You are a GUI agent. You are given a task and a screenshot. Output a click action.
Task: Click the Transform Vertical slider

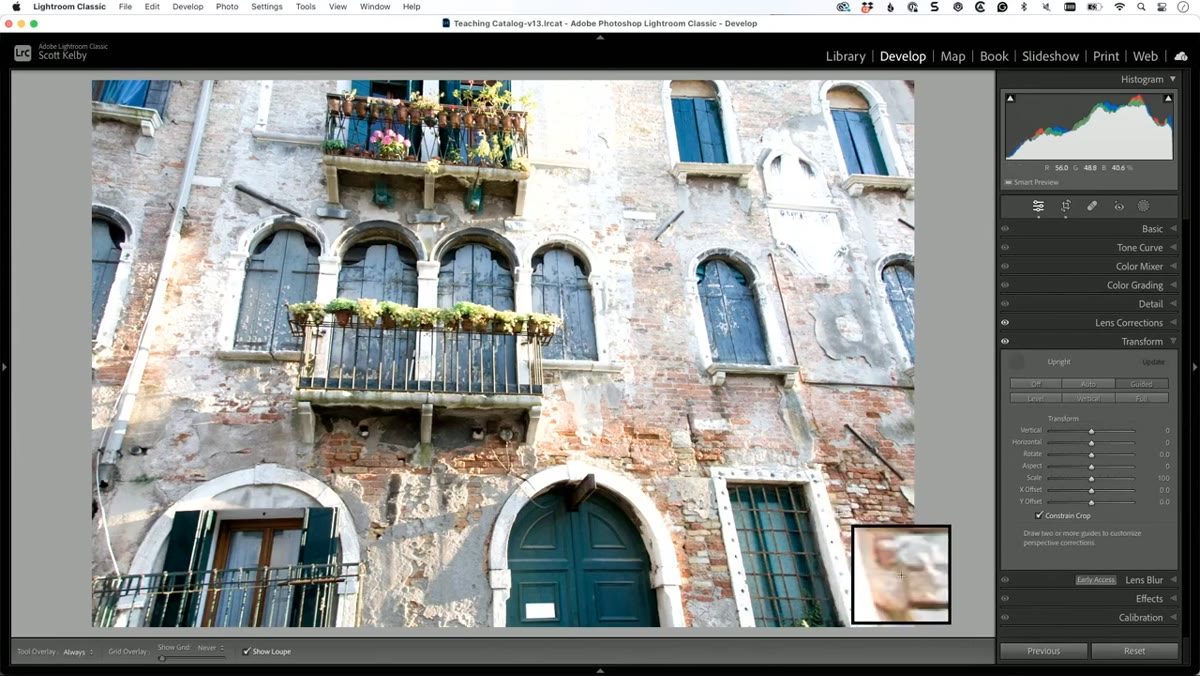pyautogui.click(x=1091, y=431)
